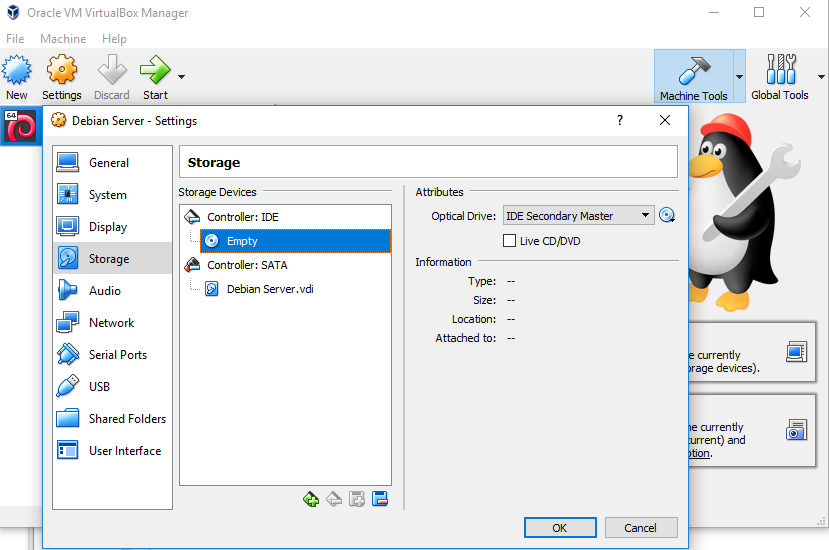Open the Serial Ports settings category

(112, 354)
